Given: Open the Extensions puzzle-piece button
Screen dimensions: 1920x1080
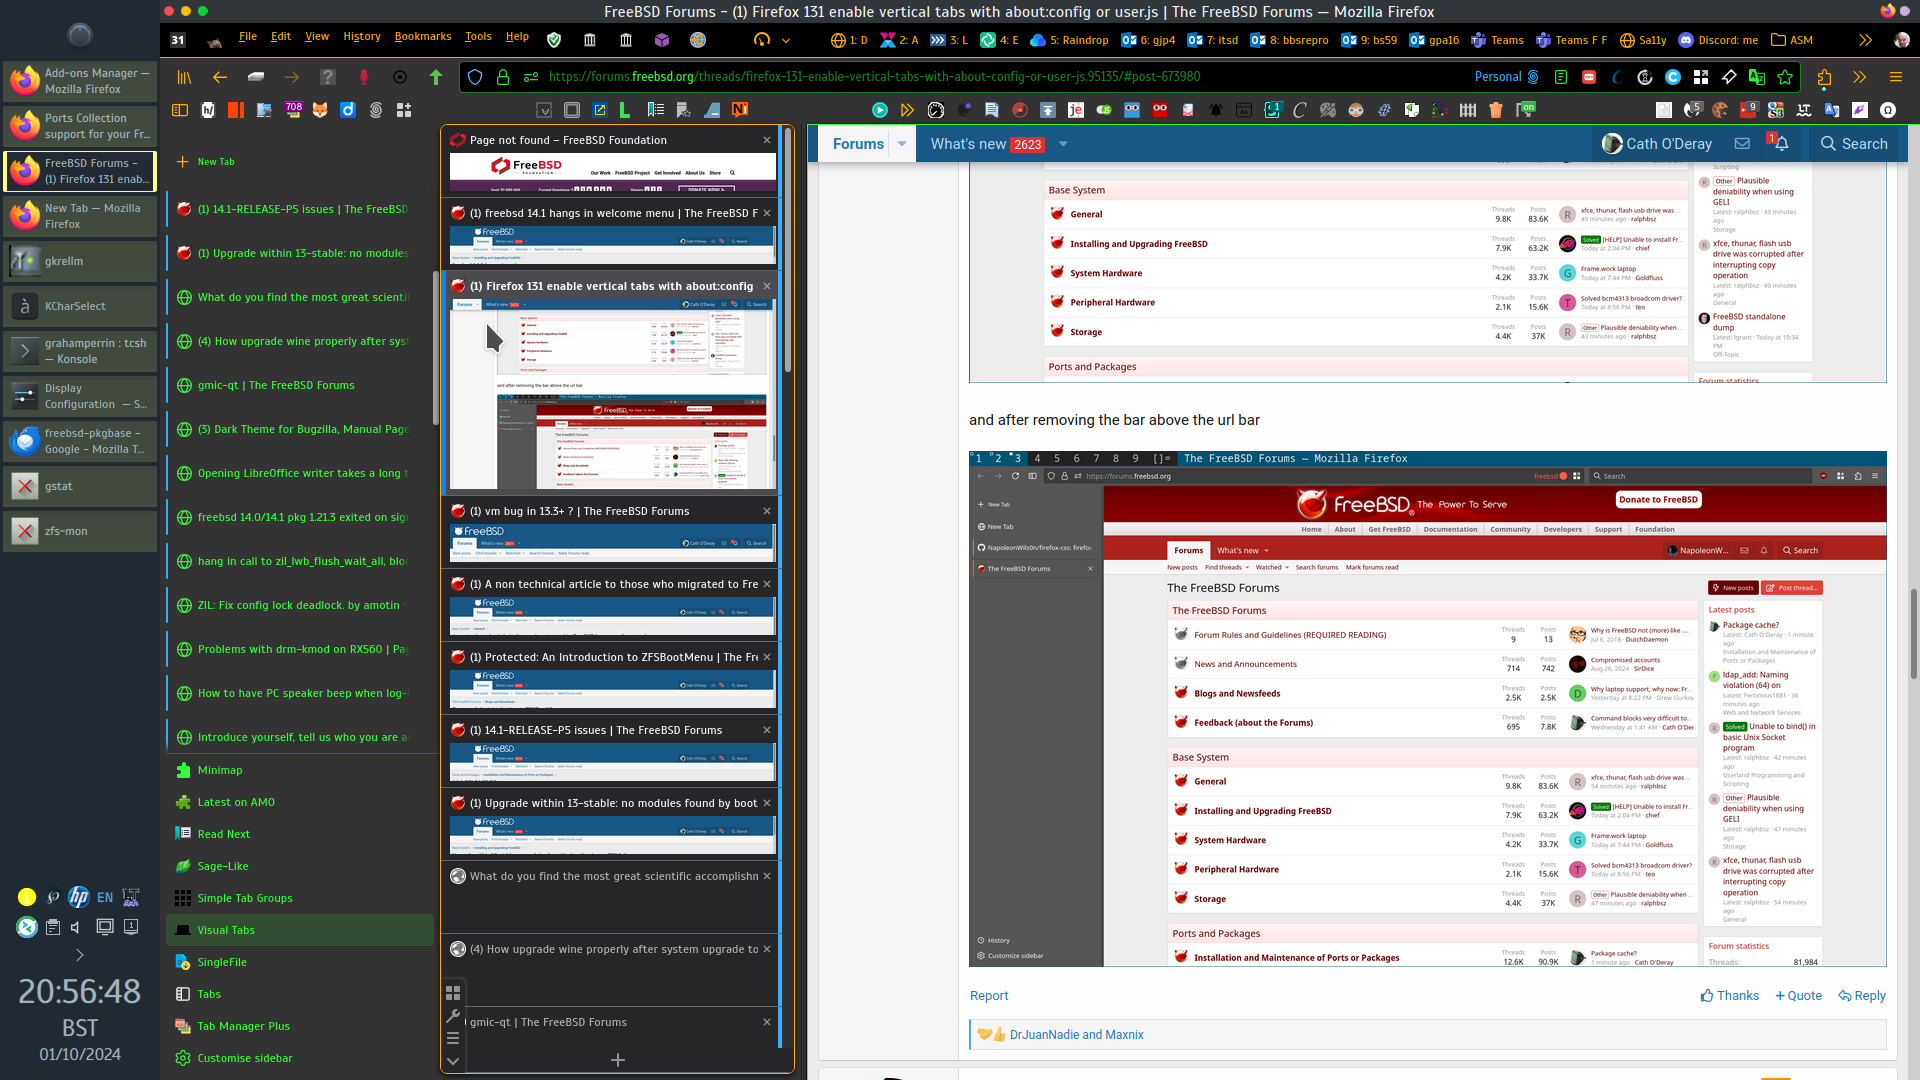Looking at the screenshot, I should click(1824, 77).
